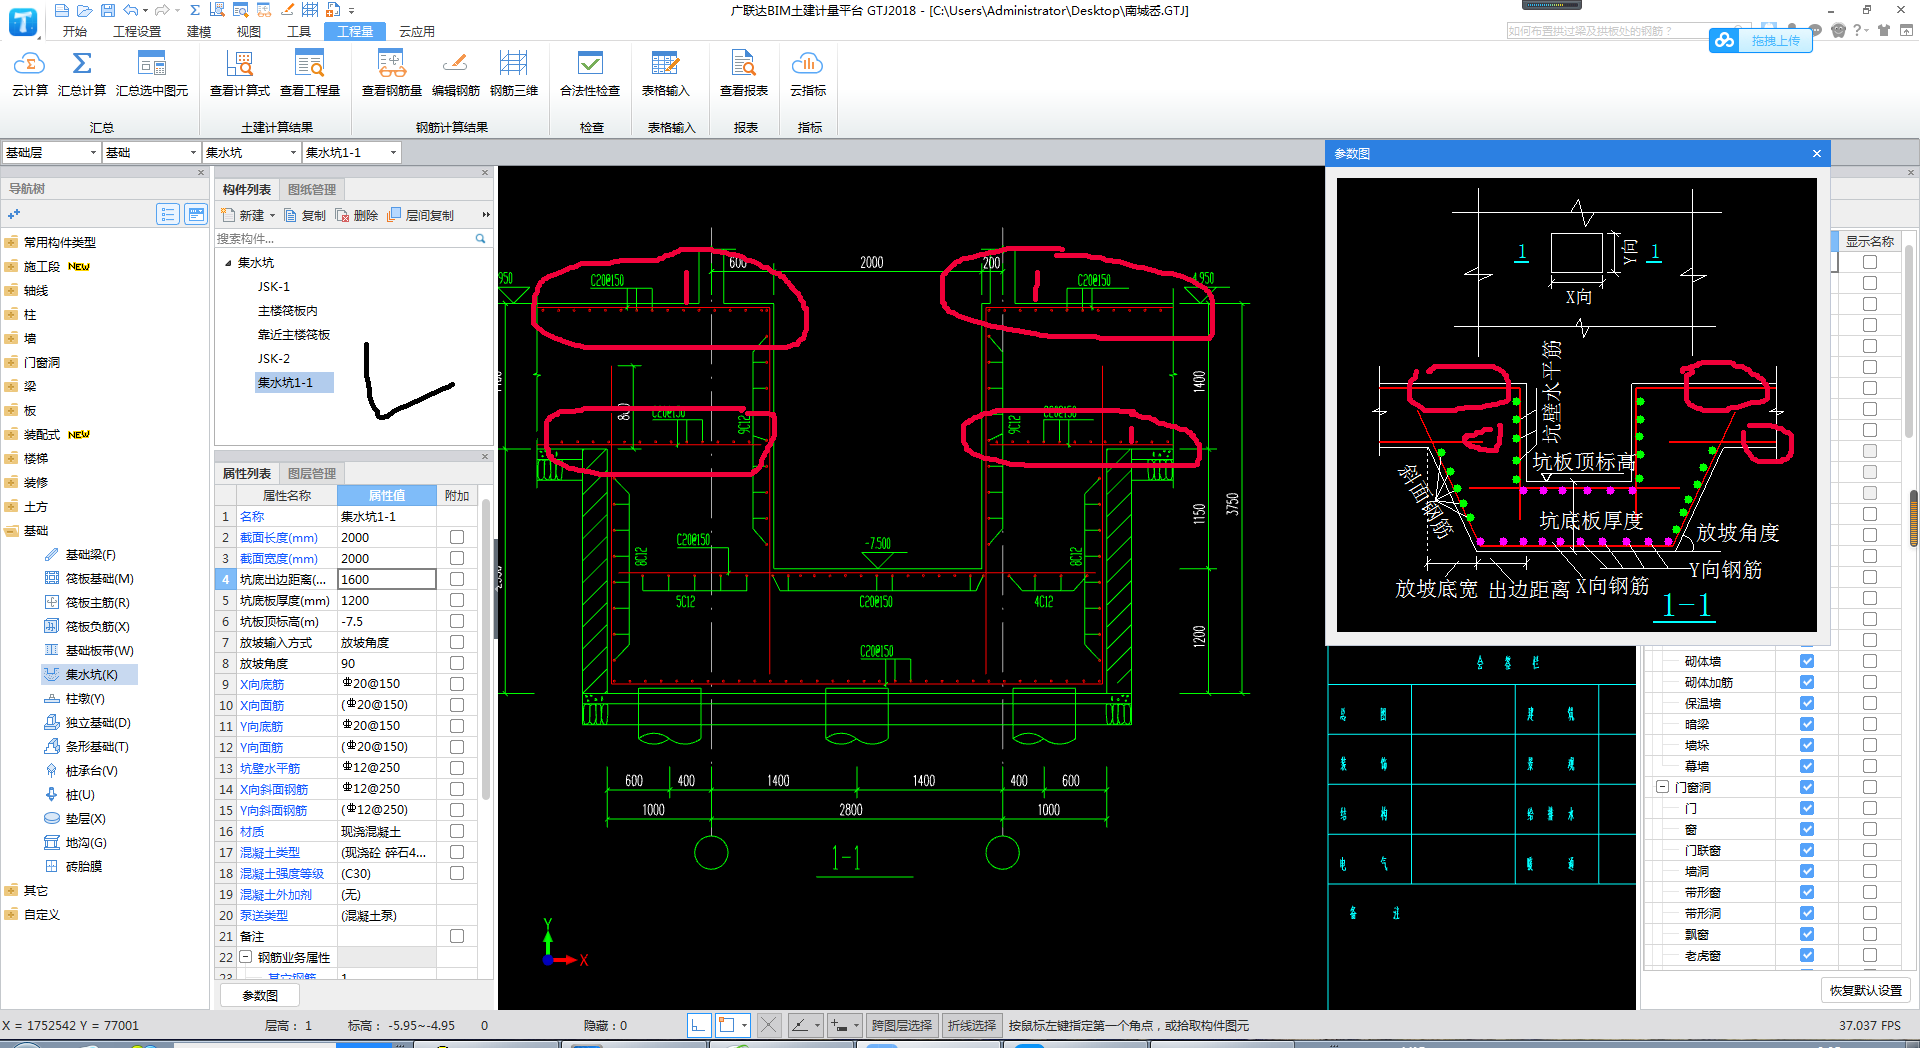Collapse the 门窗洞 tree node

(x=1662, y=787)
